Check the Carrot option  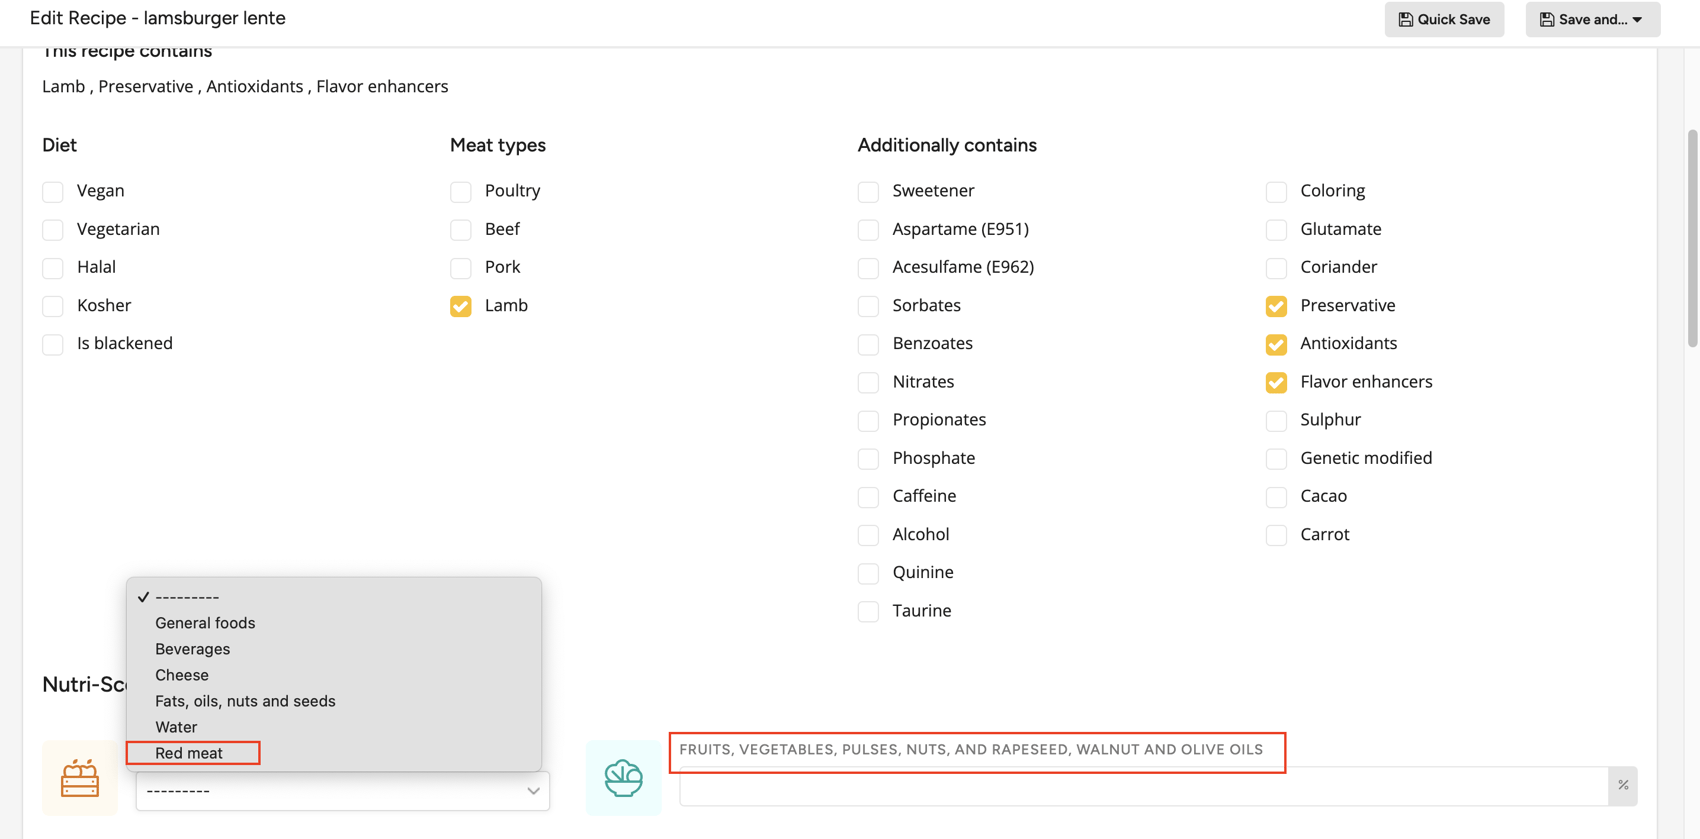1276,535
